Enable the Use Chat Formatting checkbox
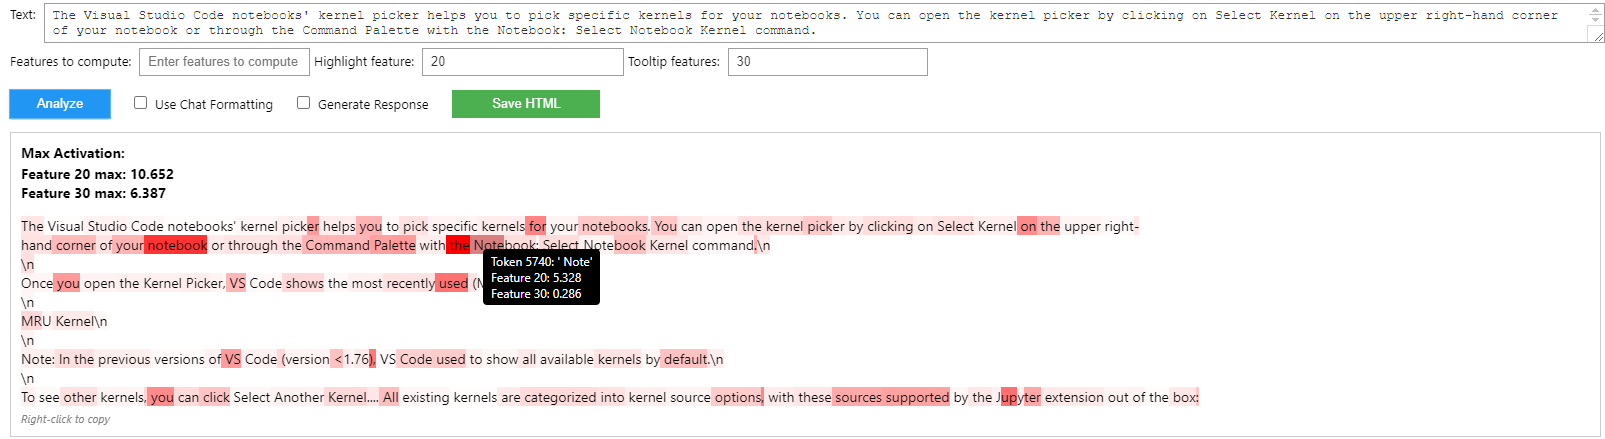The height and width of the screenshot is (439, 1605). point(141,103)
